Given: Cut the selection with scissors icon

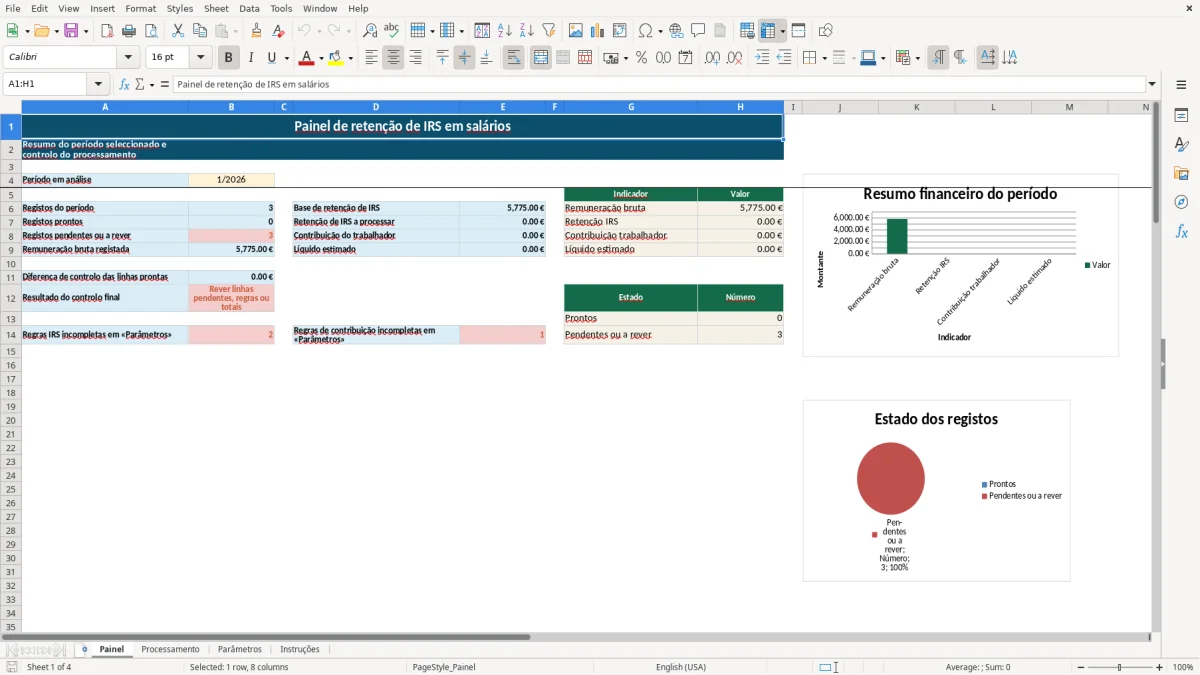Looking at the screenshot, I should (178, 31).
